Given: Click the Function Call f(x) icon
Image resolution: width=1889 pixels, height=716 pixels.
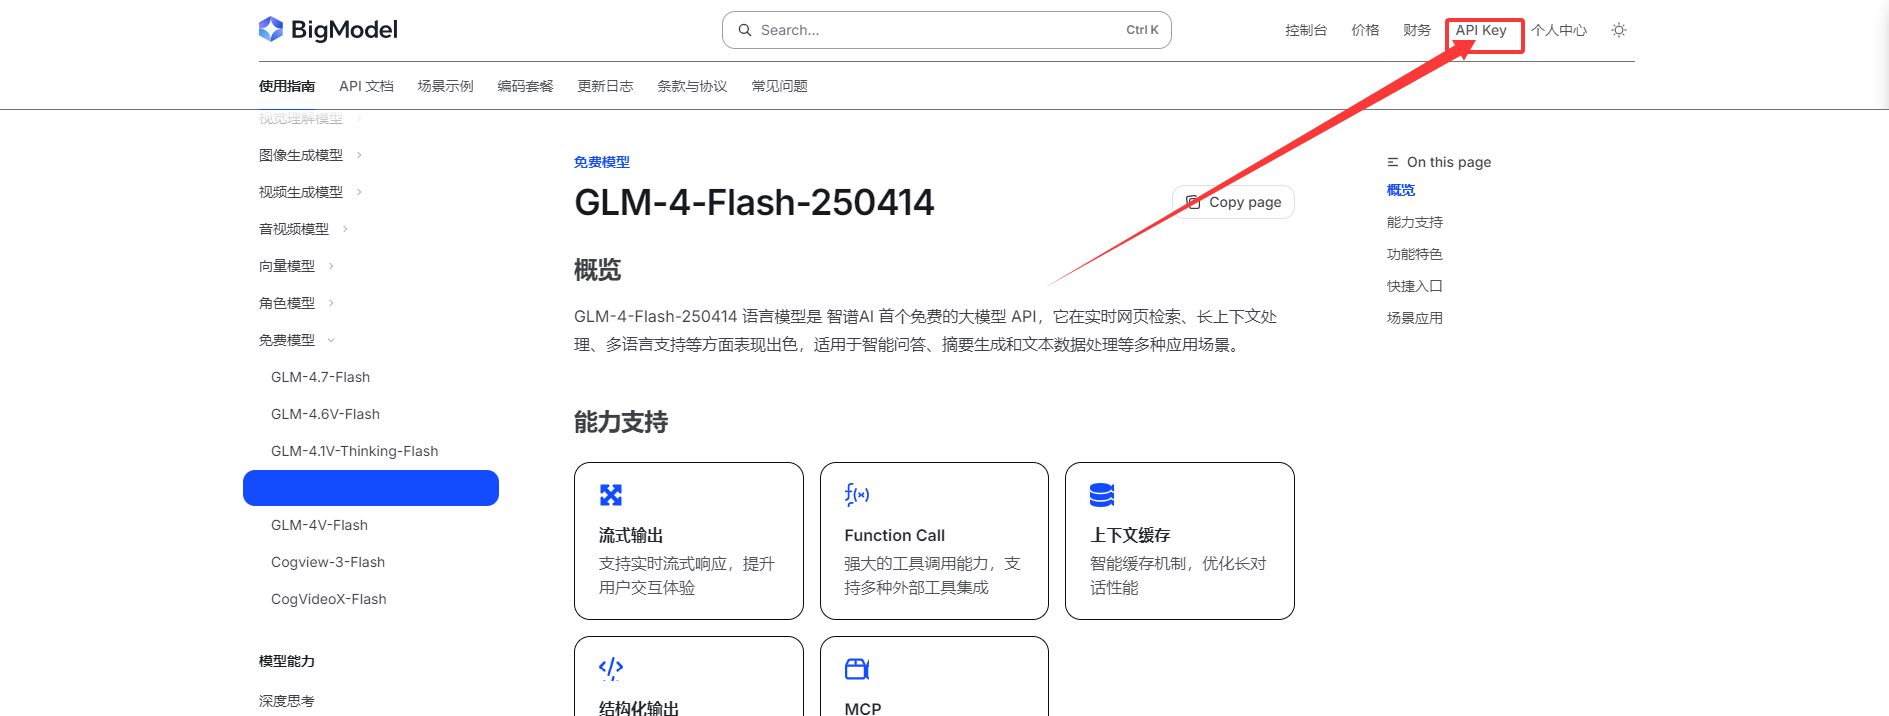Looking at the screenshot, I should [857, 495].
